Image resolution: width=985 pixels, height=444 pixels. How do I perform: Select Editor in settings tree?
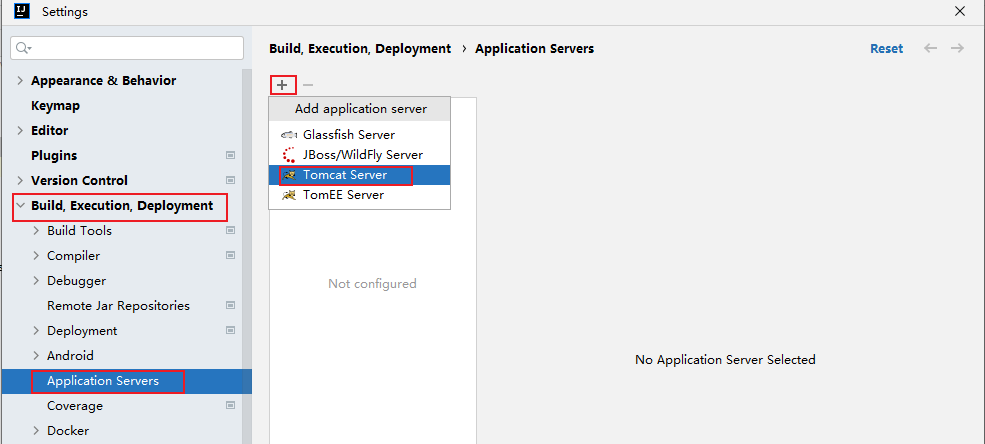pyautogui.click(x=50, y=131)
